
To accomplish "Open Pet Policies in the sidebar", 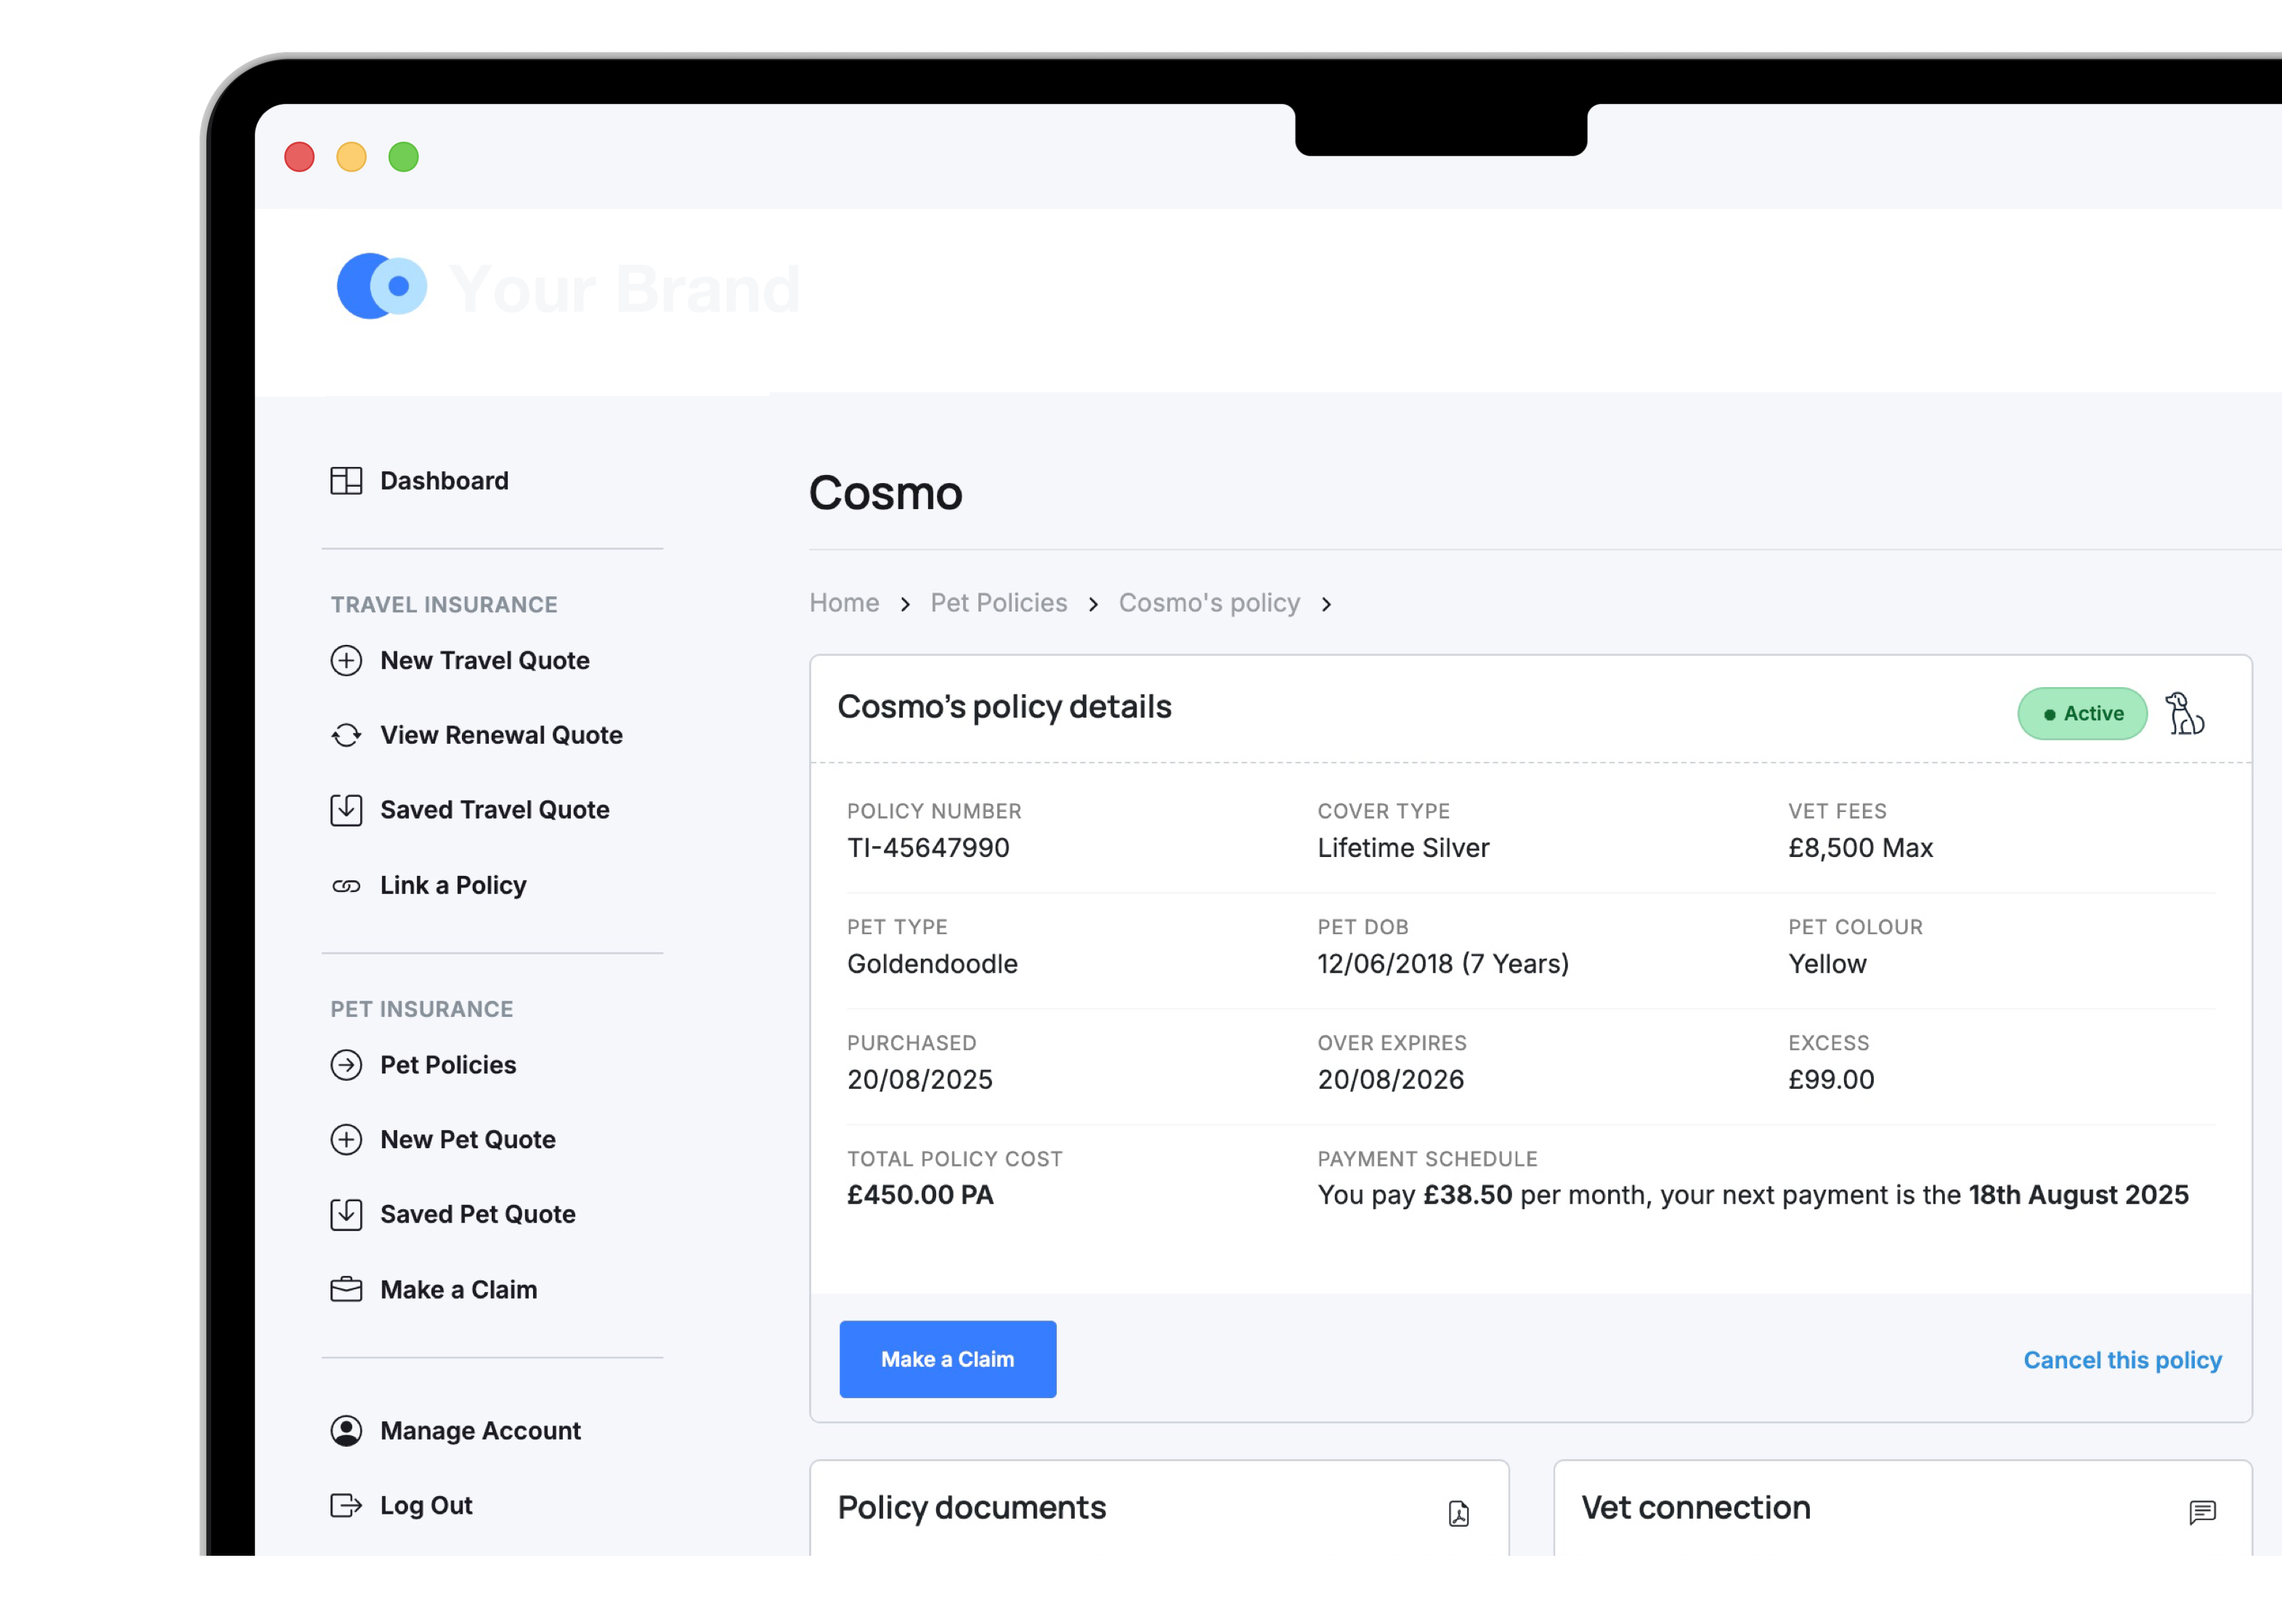I will point(447,1065).
